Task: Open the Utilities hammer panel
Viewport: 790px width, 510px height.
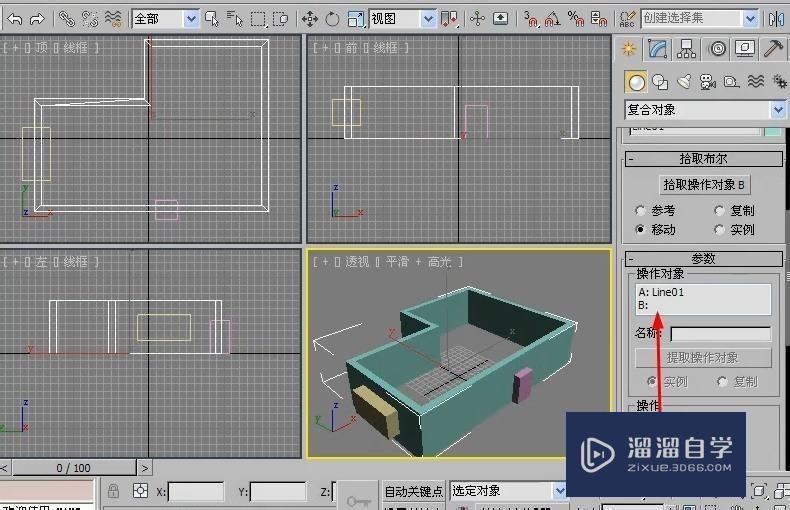Action: pyautogui.click(x=774, y=48)
